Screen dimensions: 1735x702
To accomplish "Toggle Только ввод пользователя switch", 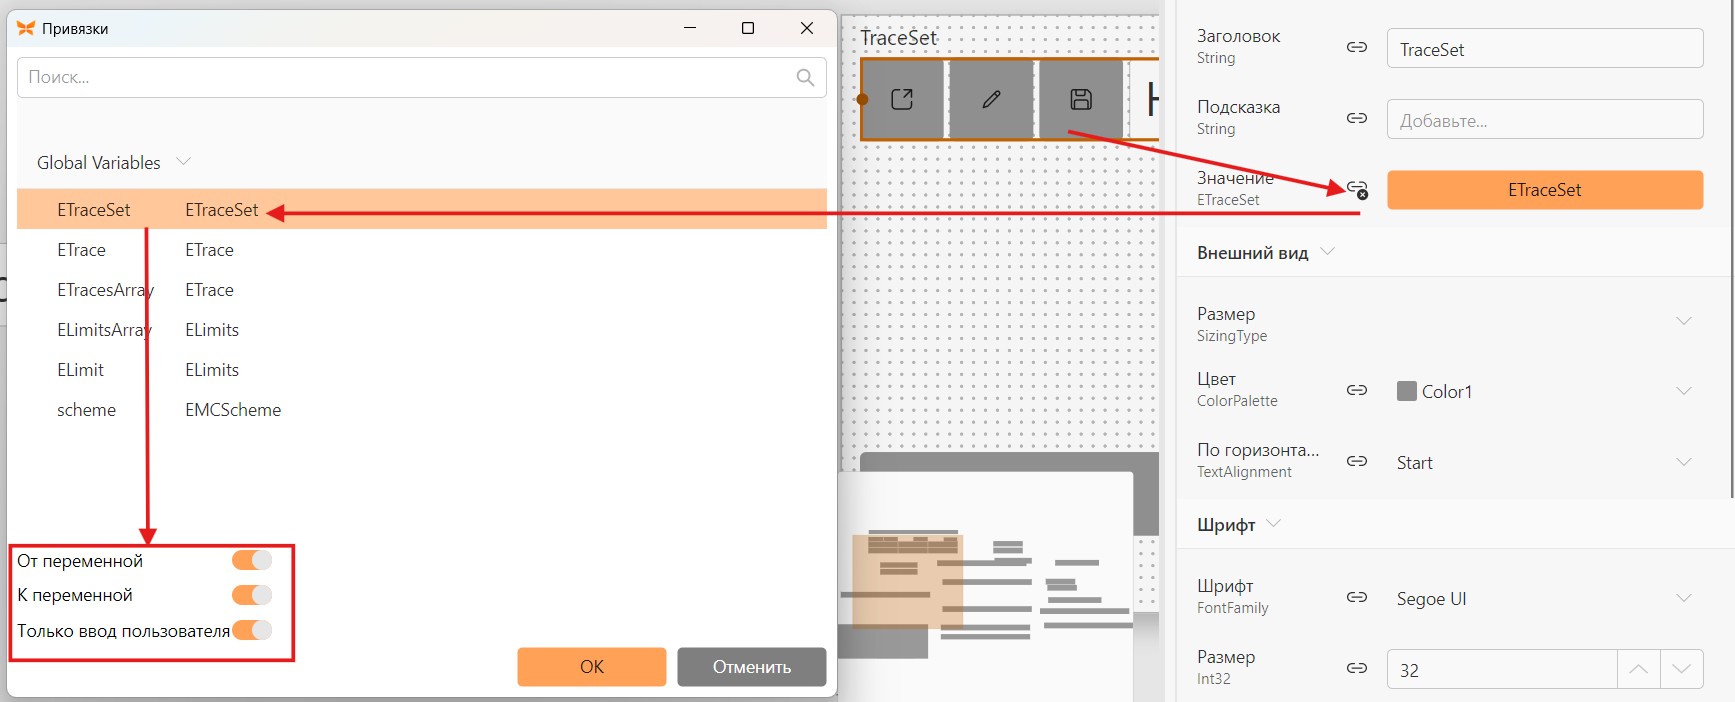I will tap(252, 630).
